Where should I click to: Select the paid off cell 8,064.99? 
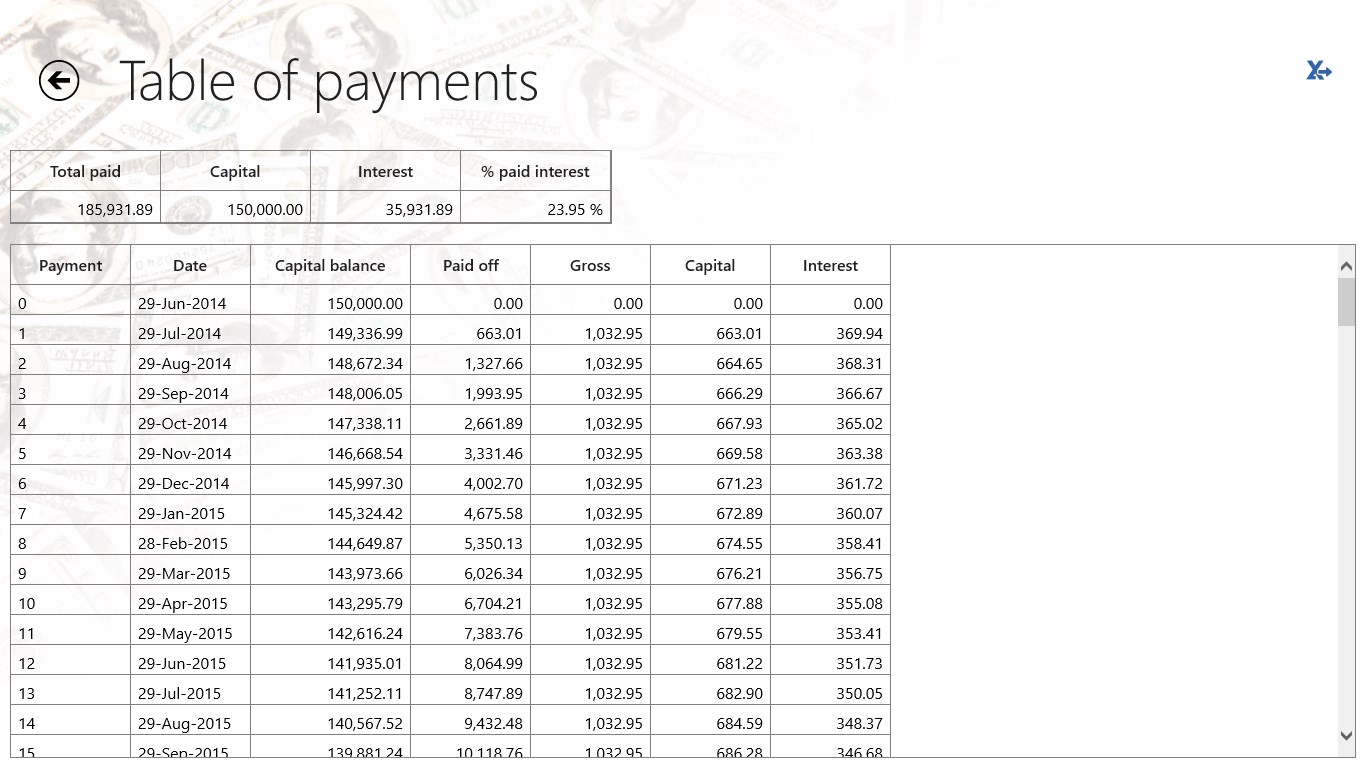(493, 664)
